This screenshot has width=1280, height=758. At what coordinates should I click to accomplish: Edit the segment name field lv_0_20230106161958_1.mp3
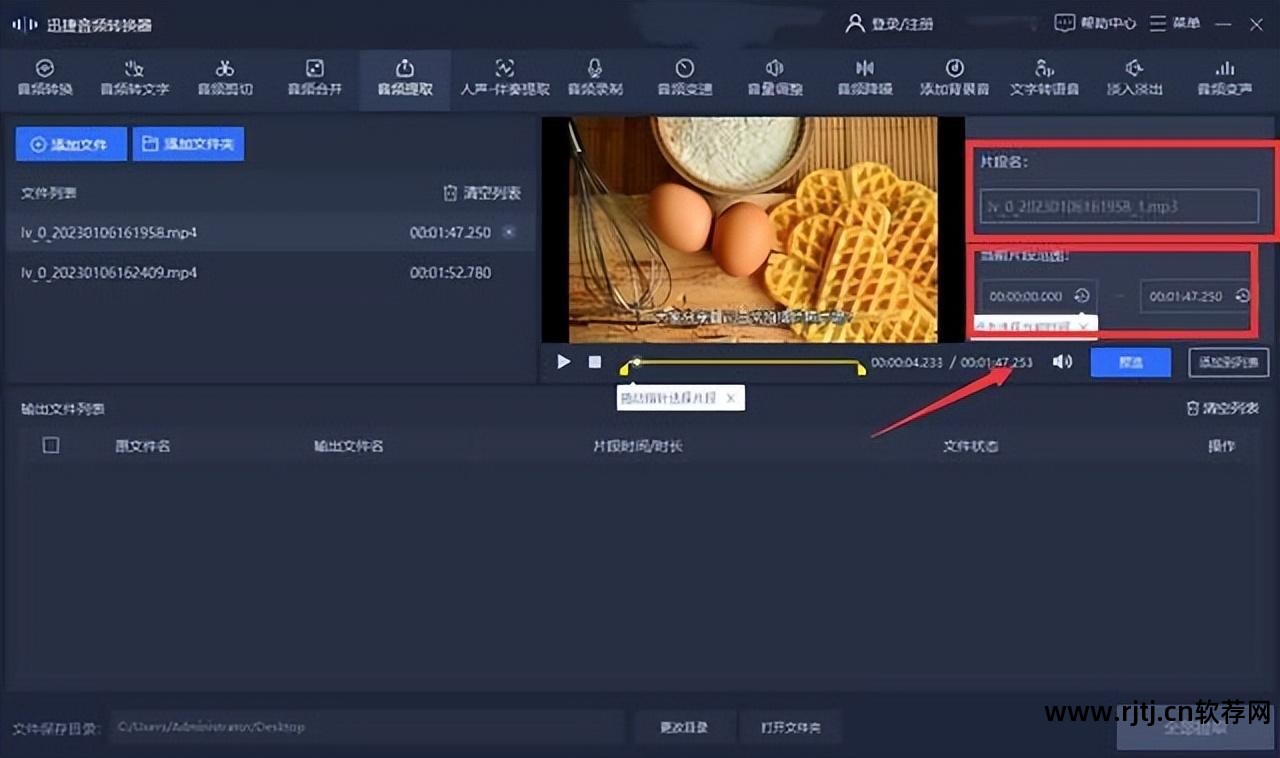[1119, 206]
